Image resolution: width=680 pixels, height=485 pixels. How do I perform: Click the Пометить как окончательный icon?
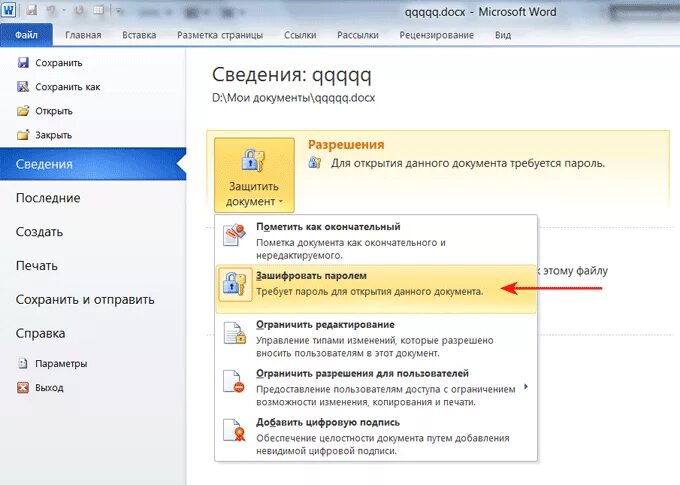234,235
